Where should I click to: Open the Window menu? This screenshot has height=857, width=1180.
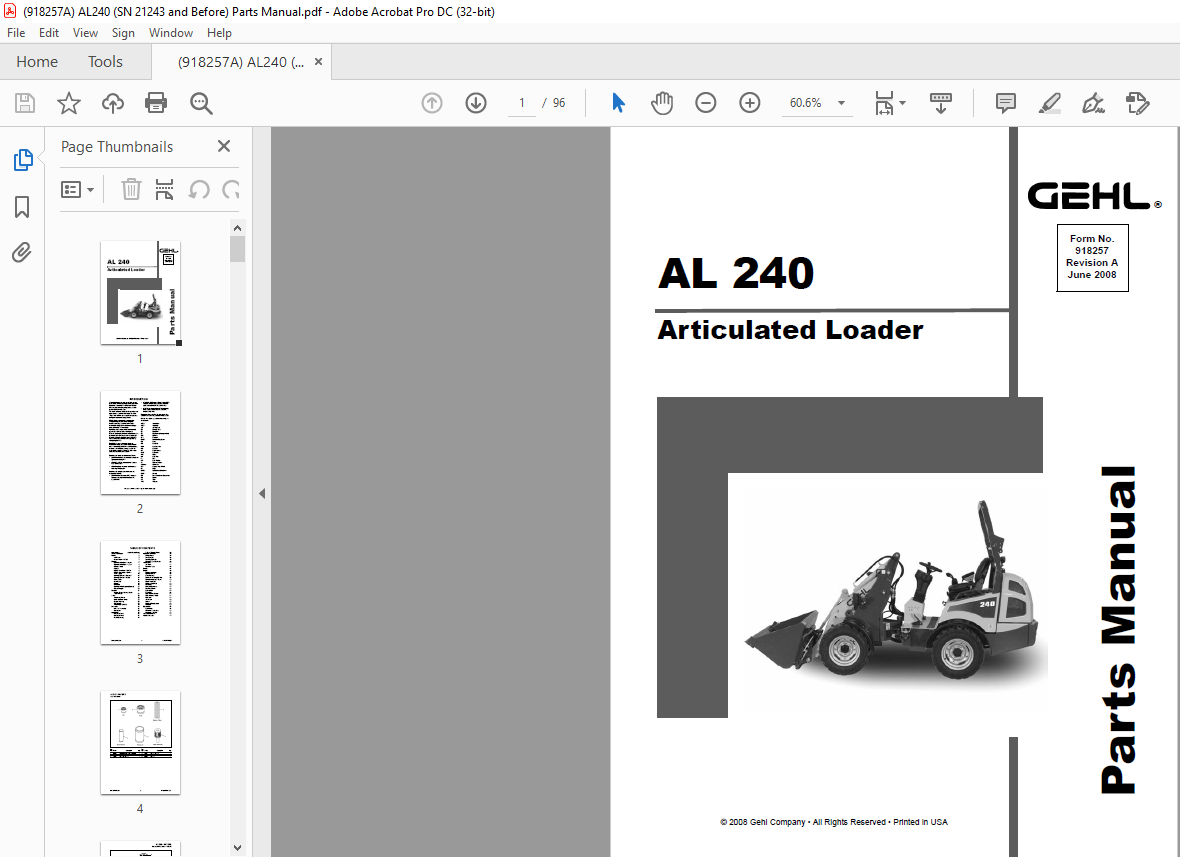[x=171, y=33]
